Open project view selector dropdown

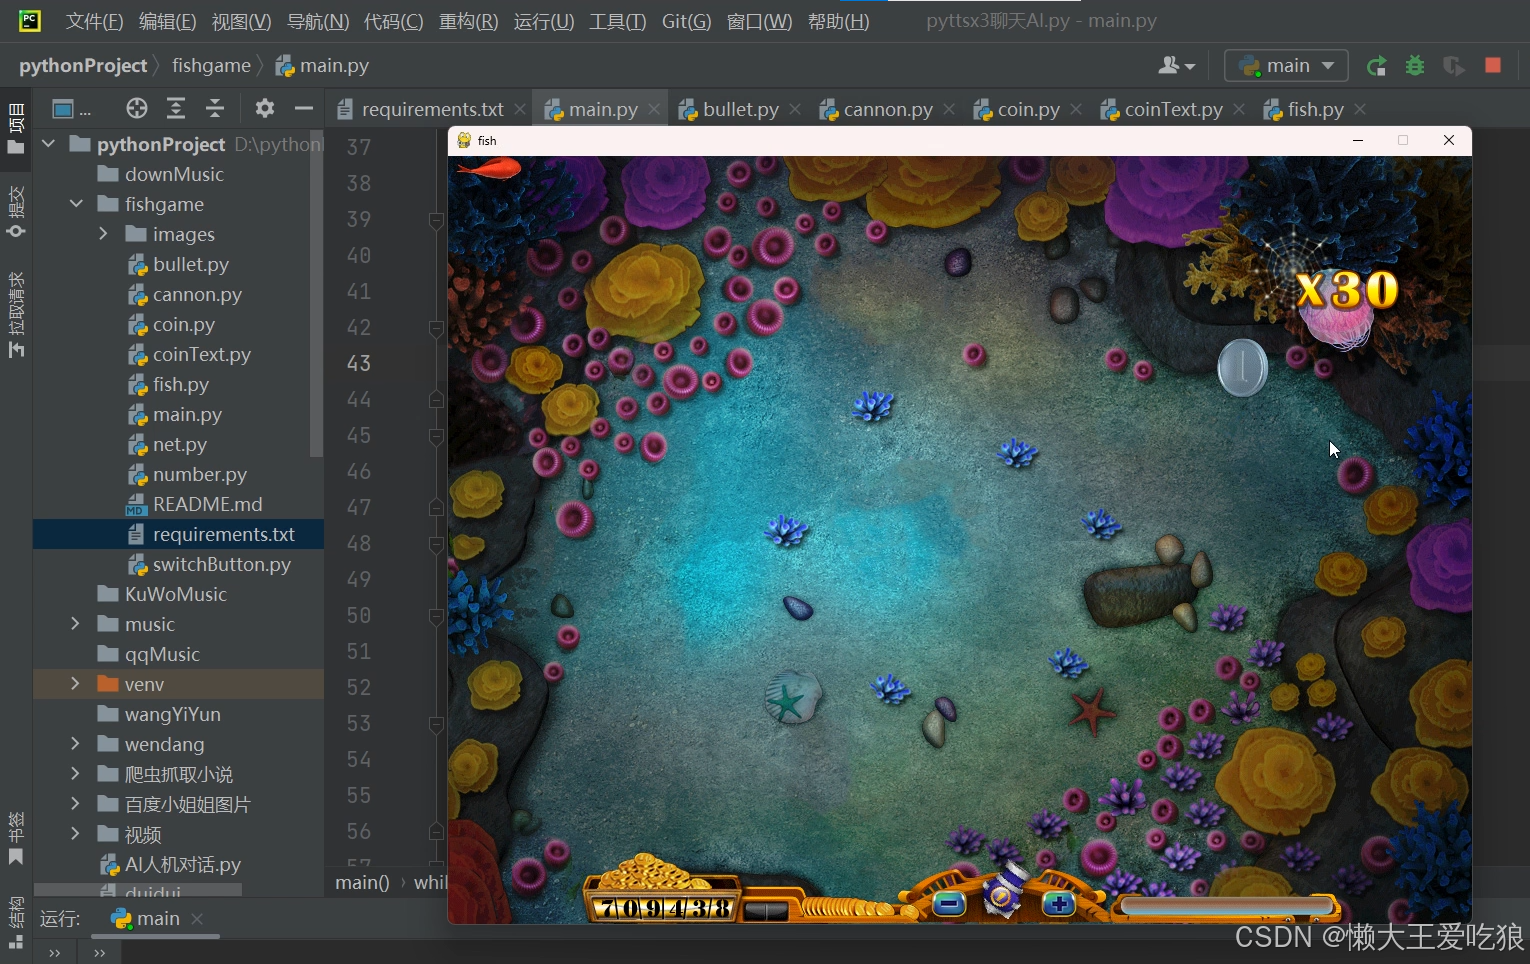point(70,108)
